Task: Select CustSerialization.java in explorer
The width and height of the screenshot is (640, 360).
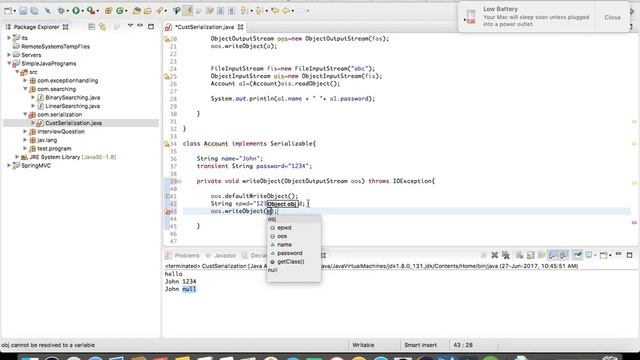Action: pyautogui.click(x=73, y=123)
